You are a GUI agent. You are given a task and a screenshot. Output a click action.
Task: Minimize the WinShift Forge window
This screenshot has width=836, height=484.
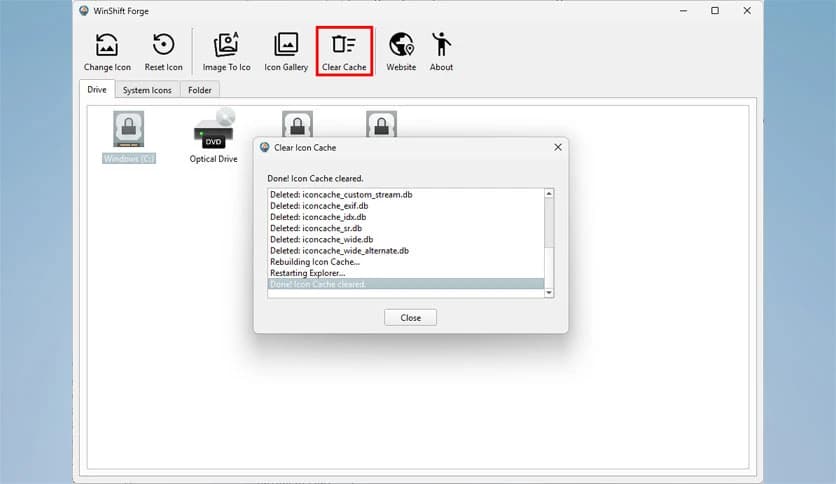click(683, 11)
